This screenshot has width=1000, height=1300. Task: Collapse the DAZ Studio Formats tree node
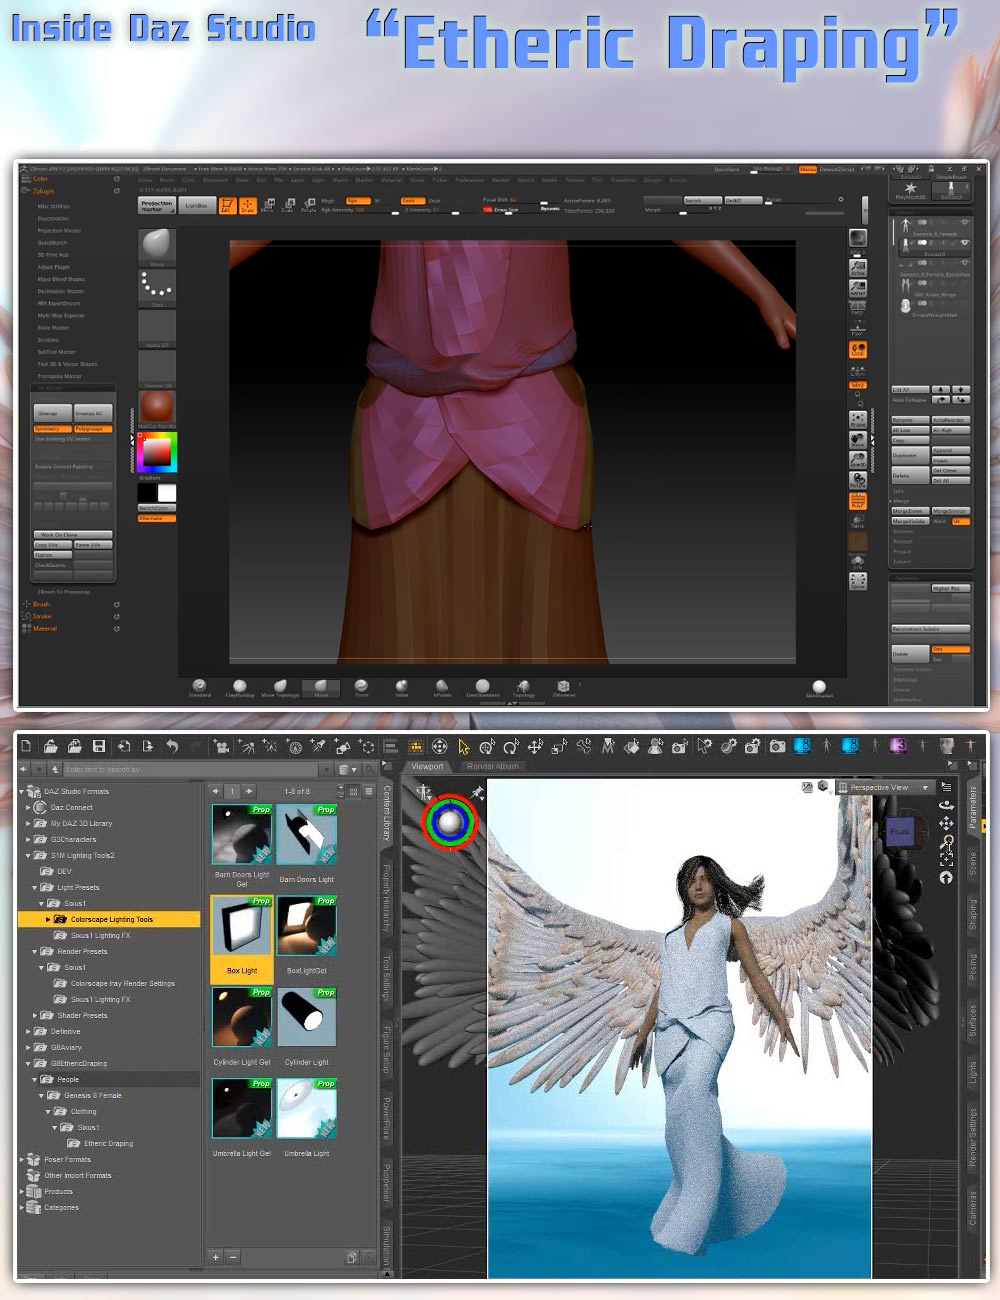click(x=23, y=791)
